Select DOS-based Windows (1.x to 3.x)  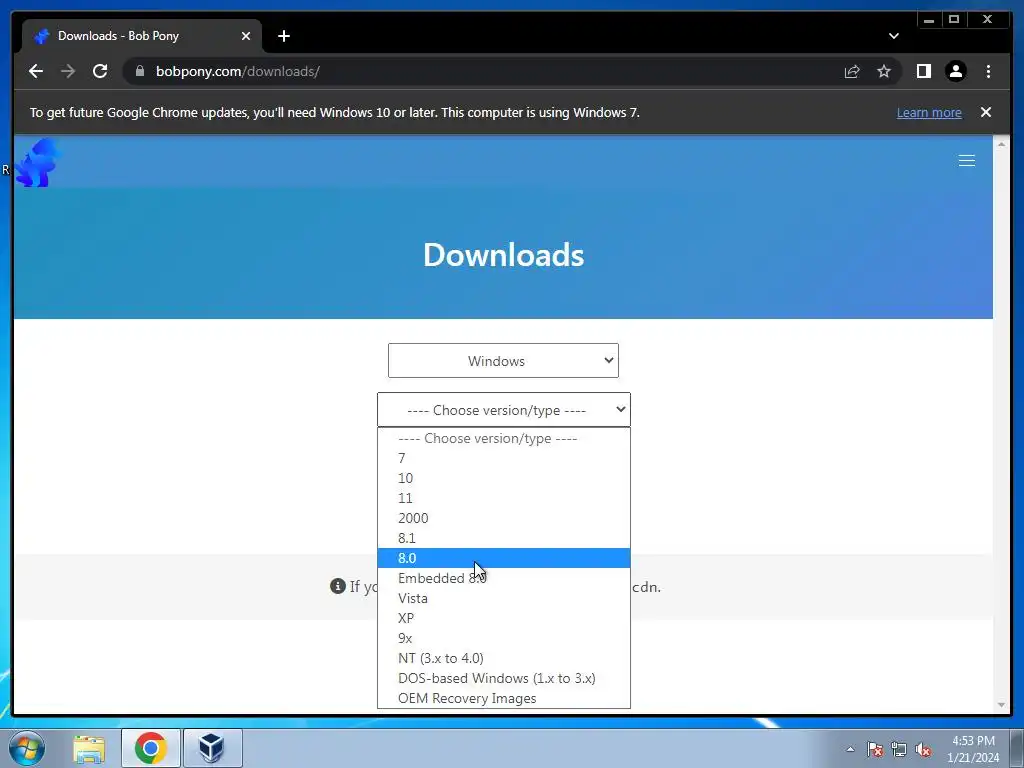pyautogui.click(x=504, y=678)
